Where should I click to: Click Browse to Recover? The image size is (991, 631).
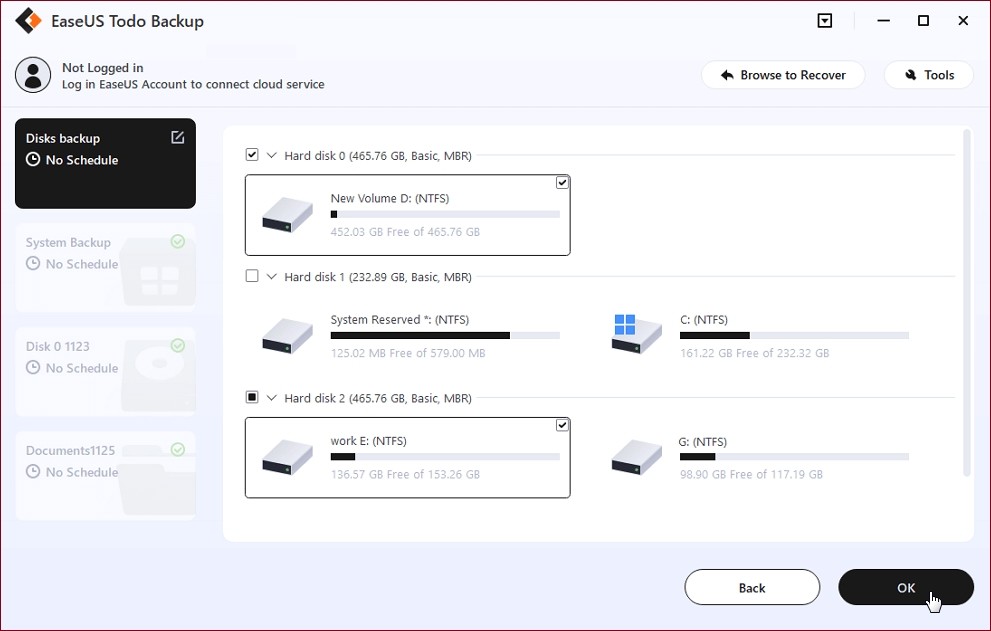(x=783, y=74)
